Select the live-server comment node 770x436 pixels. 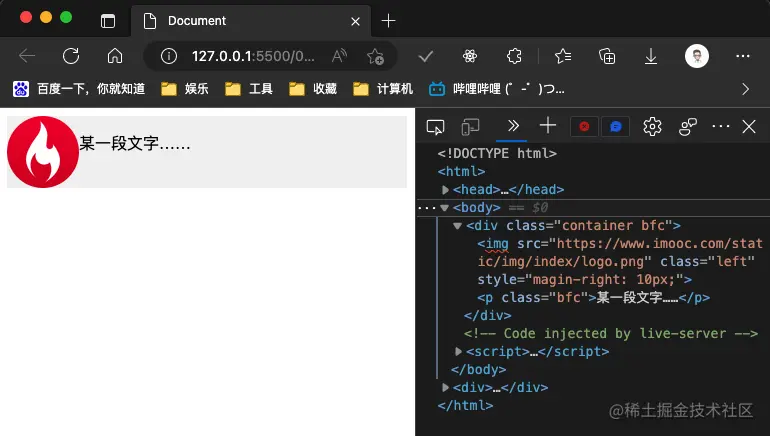tap(611, 333)
